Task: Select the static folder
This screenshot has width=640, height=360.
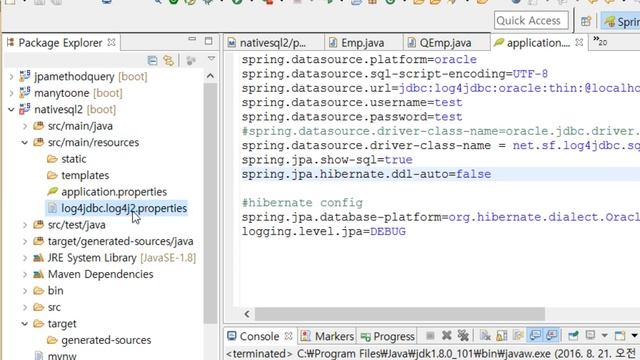Action: tap(74, 159)
